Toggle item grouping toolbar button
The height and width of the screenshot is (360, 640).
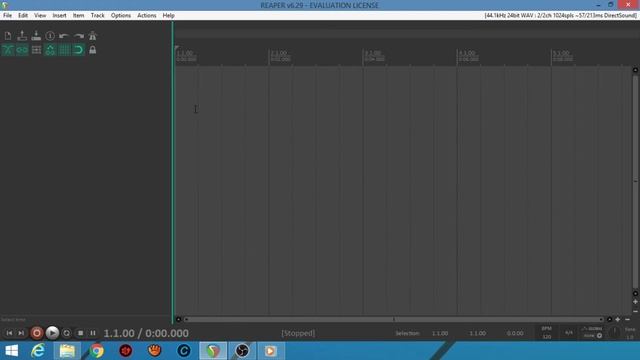click(22, 50)
